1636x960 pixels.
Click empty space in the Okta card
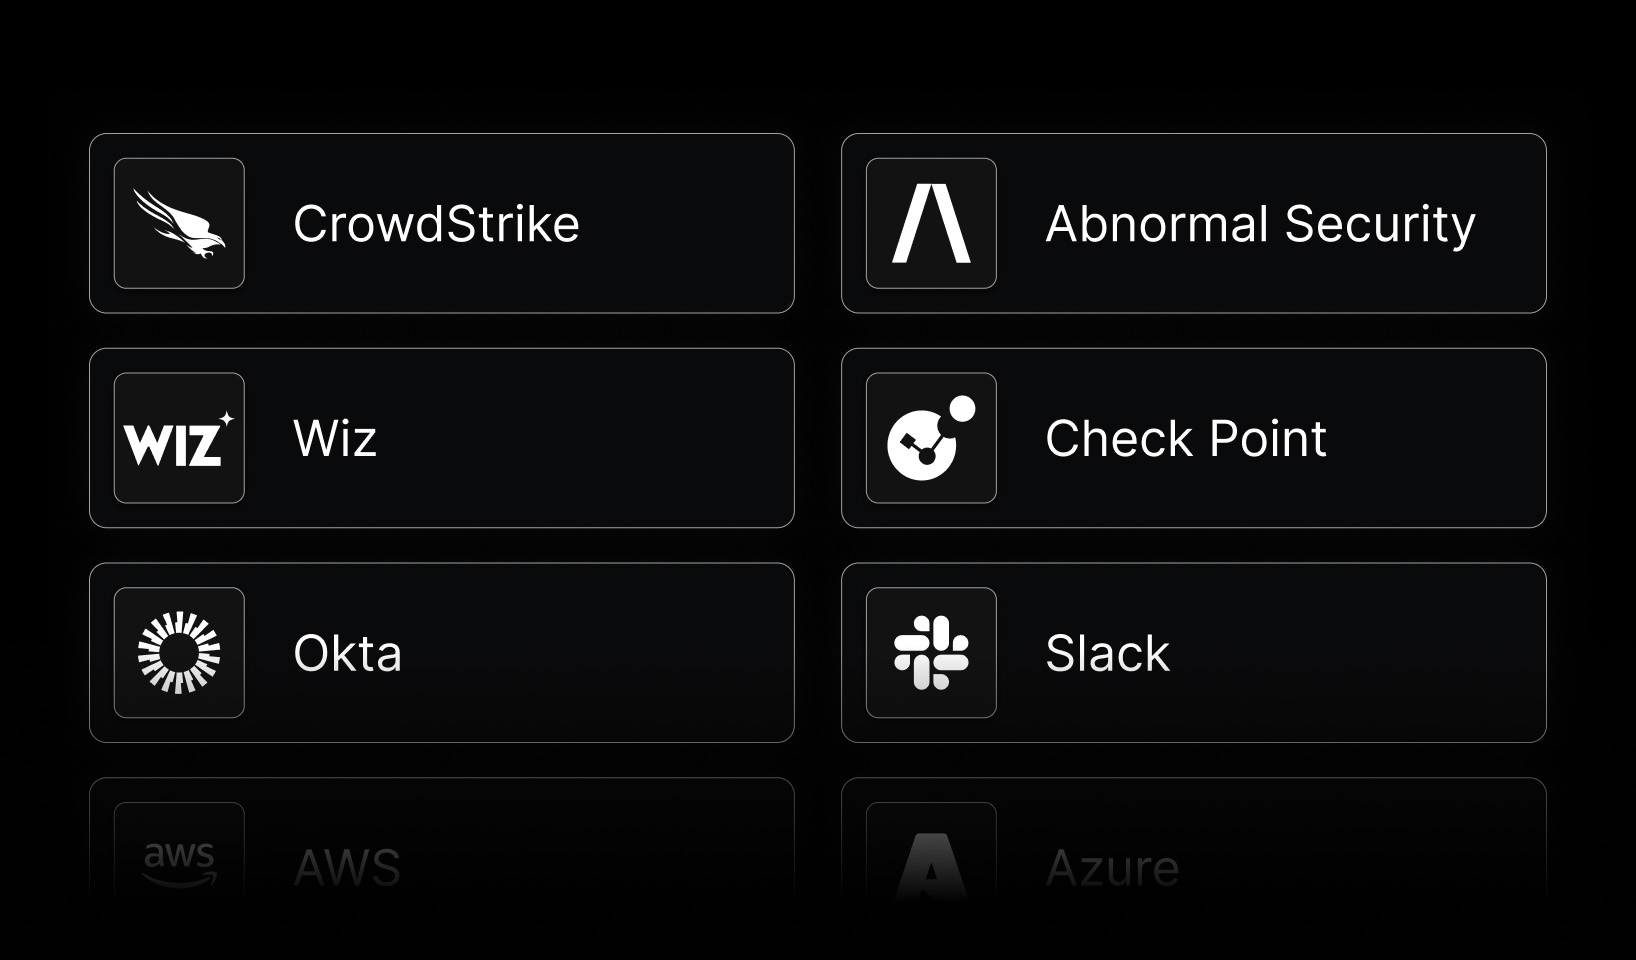tap(600, 653)
